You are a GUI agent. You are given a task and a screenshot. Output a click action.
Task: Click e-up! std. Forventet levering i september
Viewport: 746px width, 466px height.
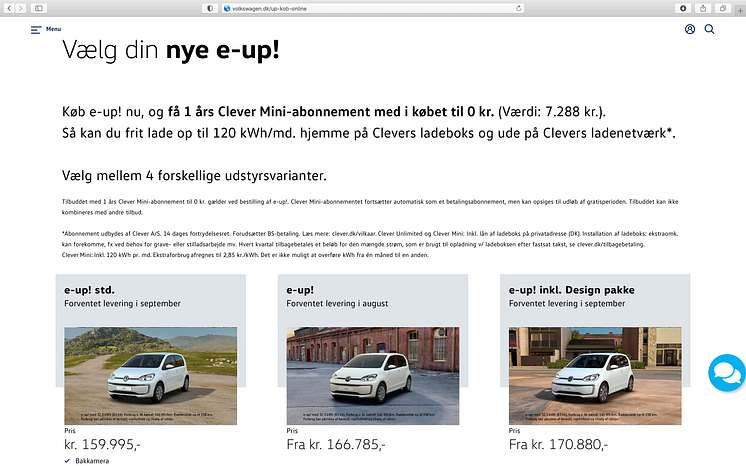(122, 304)
